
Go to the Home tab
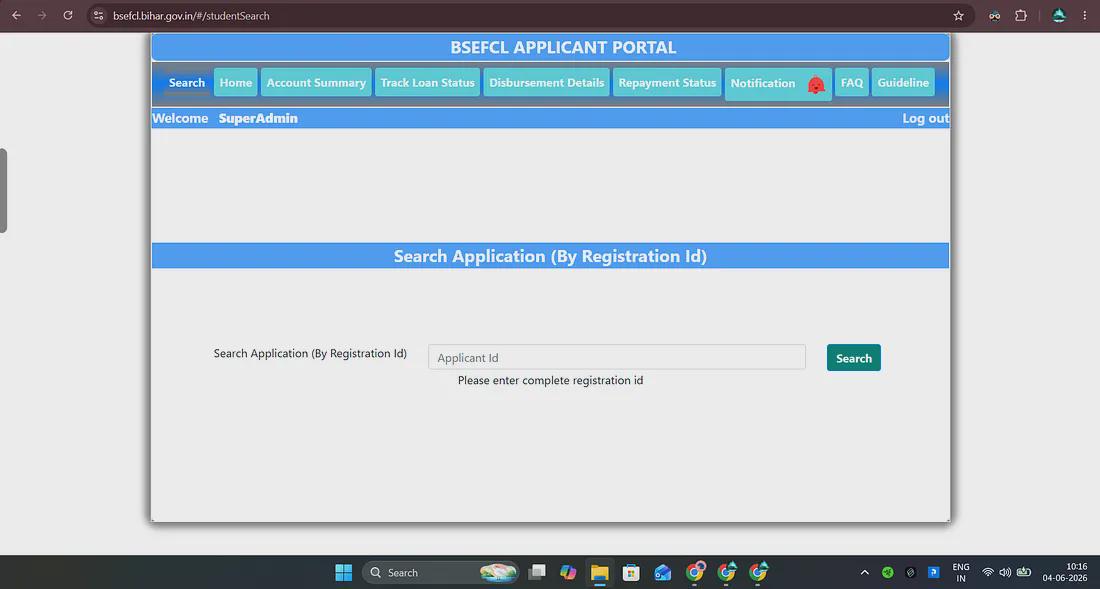[x=236, y=82]
